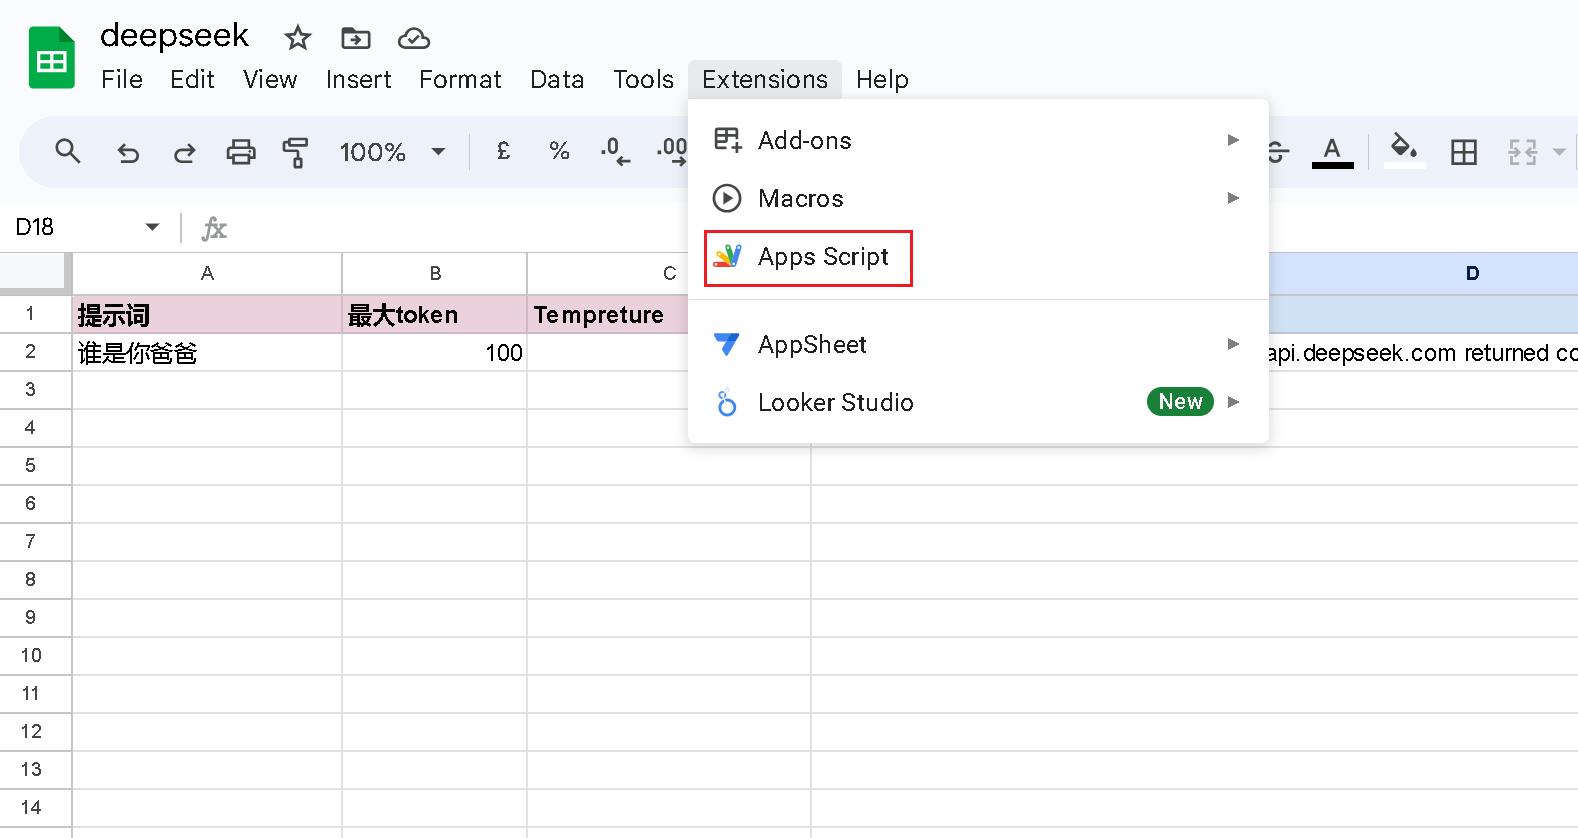Select cell with api.deepseek.com text

click(x=1423, y=353)
